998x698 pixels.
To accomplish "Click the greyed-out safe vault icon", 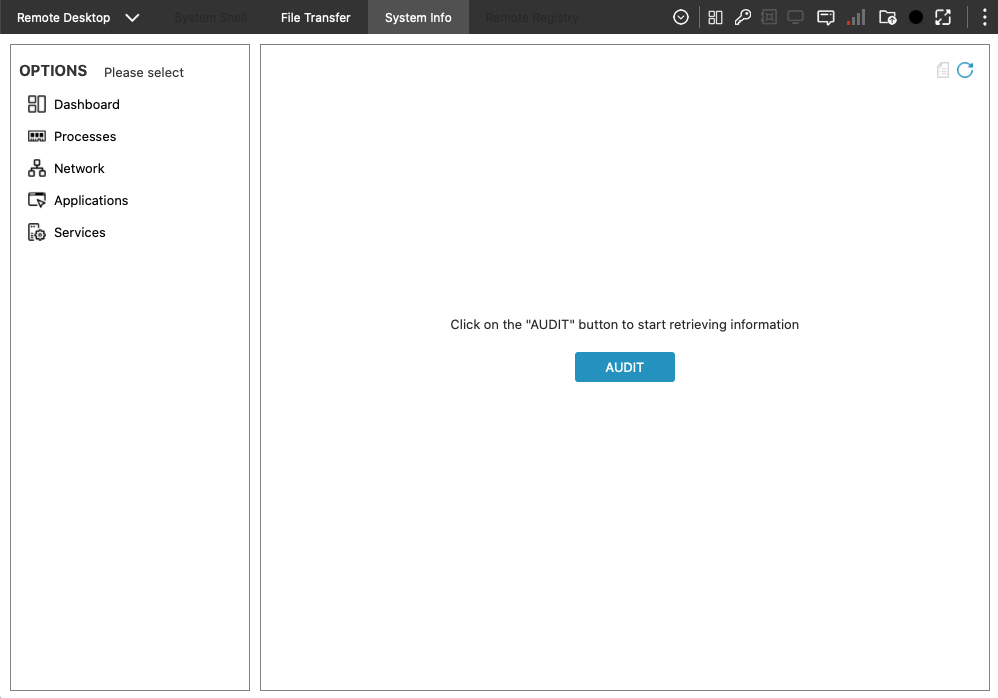I will 769,17.
